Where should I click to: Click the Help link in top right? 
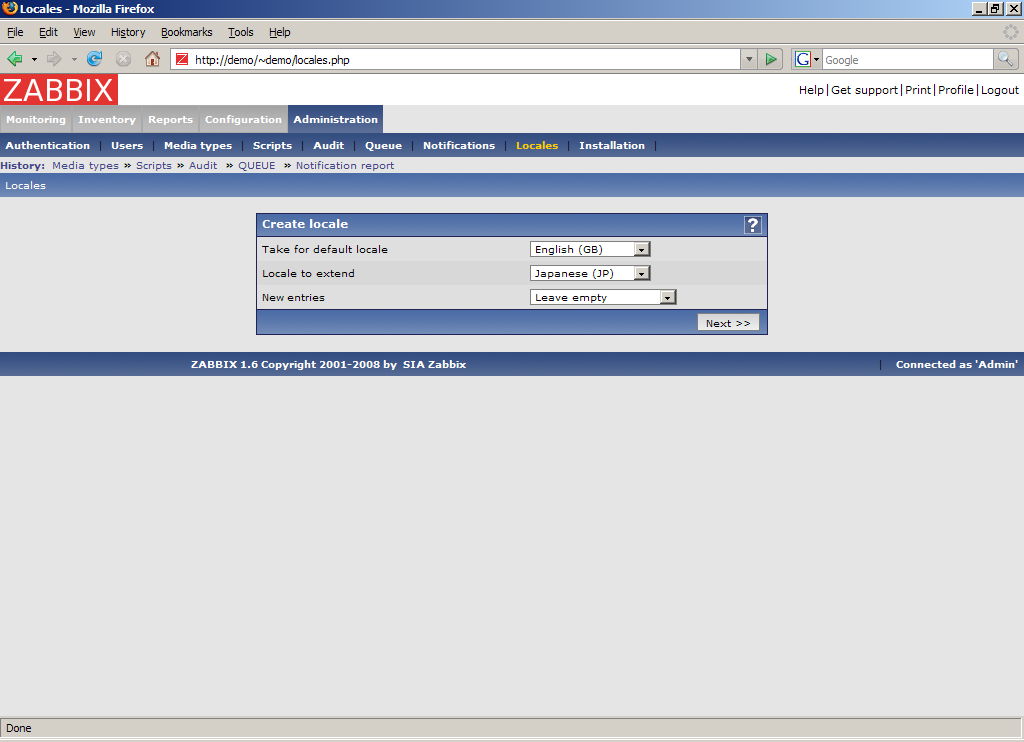pyautogui.click(x=811, y=90)
